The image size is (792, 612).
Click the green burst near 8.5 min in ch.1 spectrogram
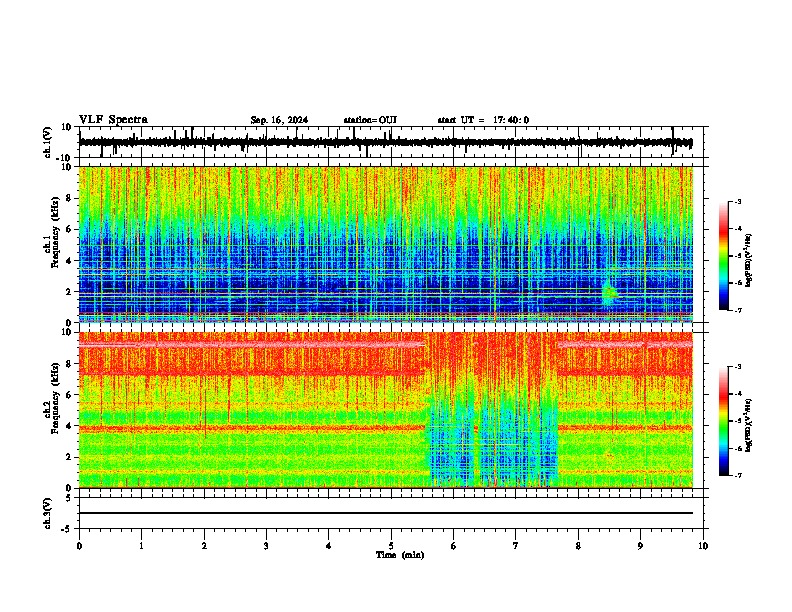pyautogui.click(x=610, y=294)
